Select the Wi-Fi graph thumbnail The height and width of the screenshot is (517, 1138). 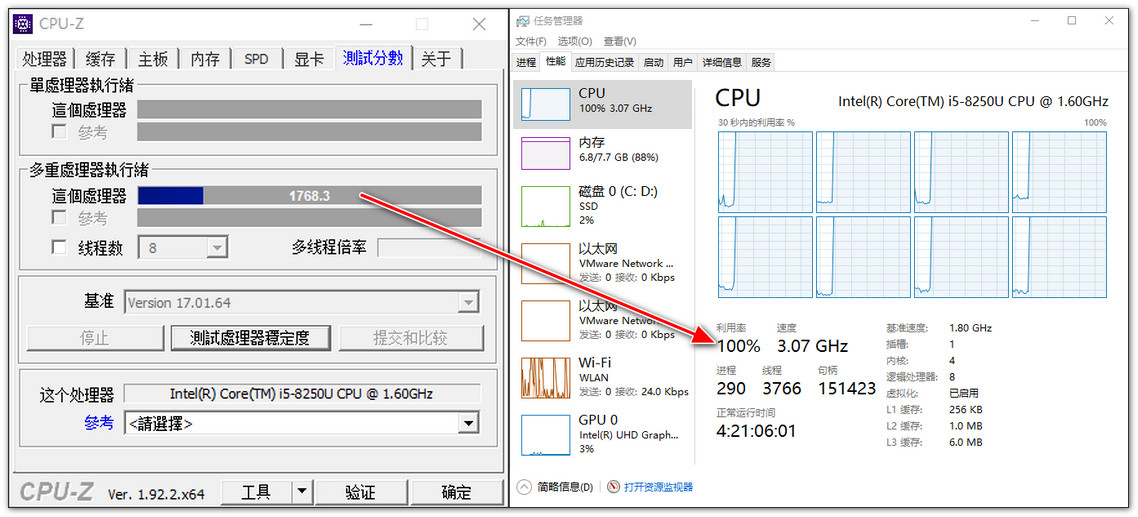545,378
